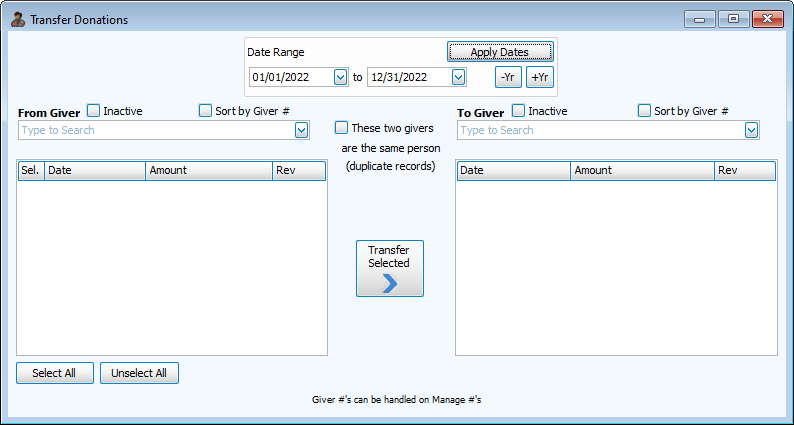
Task: Tick the To Giver Inactive checkbox
Action: [518, 111]
